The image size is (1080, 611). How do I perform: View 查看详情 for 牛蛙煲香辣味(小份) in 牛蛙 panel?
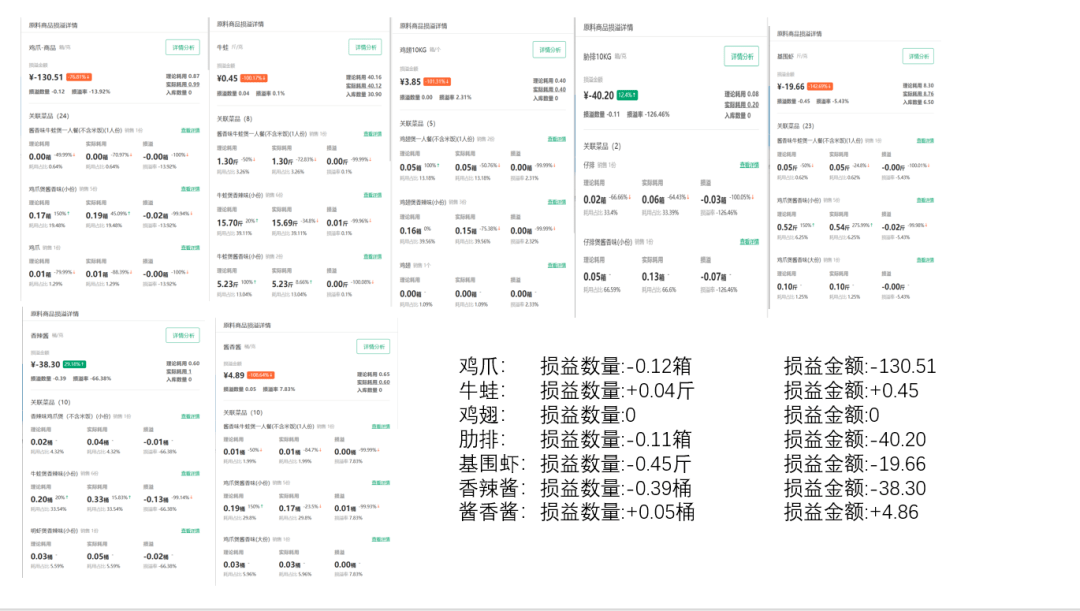pos(371,195)
